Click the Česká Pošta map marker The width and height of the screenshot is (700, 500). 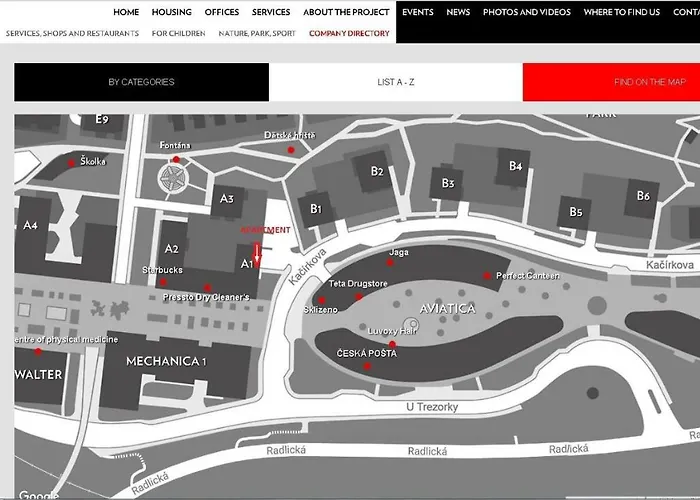tap(367, 366)
